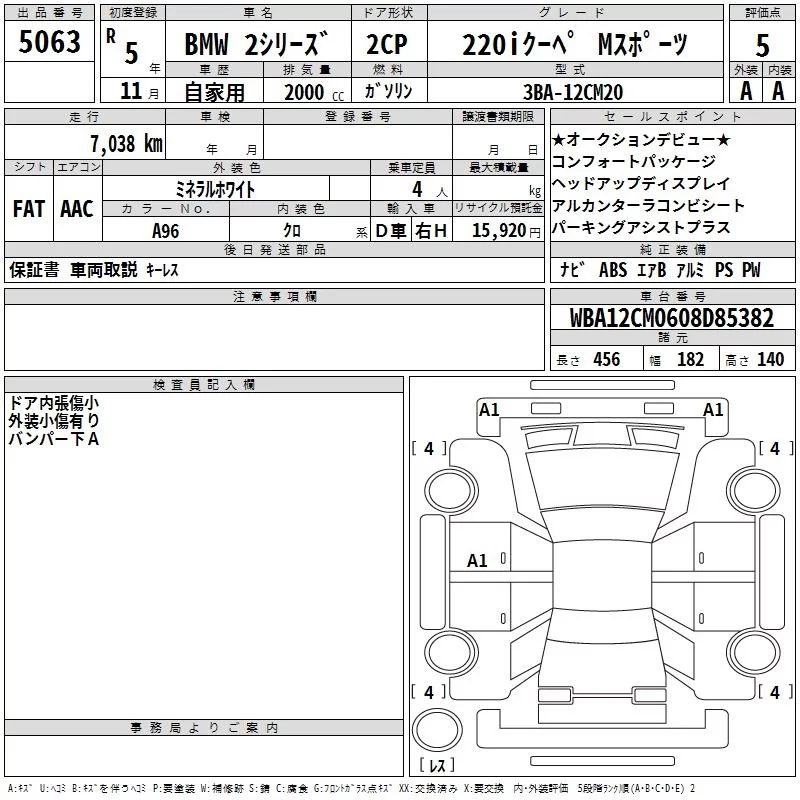800x800 pixels.
Task: Click the A1 mark at the diagram's top-right corner
Action: (x=713, y=409)
